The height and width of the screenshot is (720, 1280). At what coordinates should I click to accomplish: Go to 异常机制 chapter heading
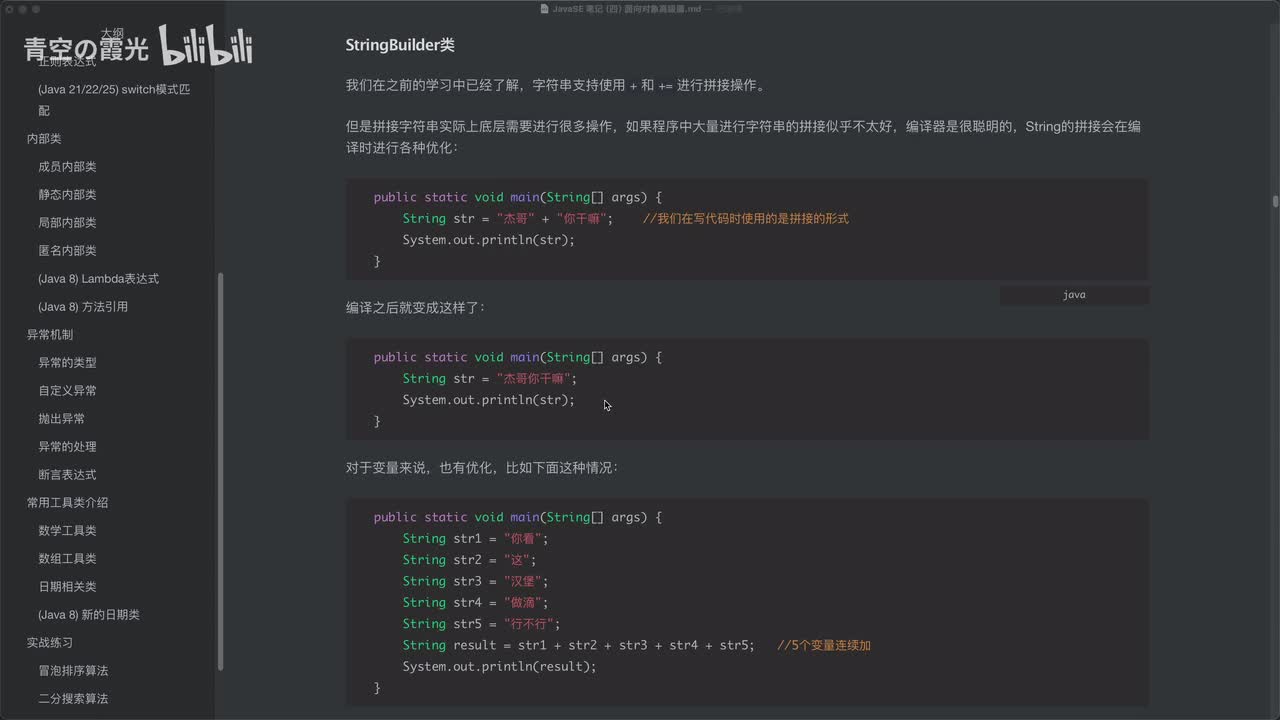pyautogui.click(x=50, y=335)
